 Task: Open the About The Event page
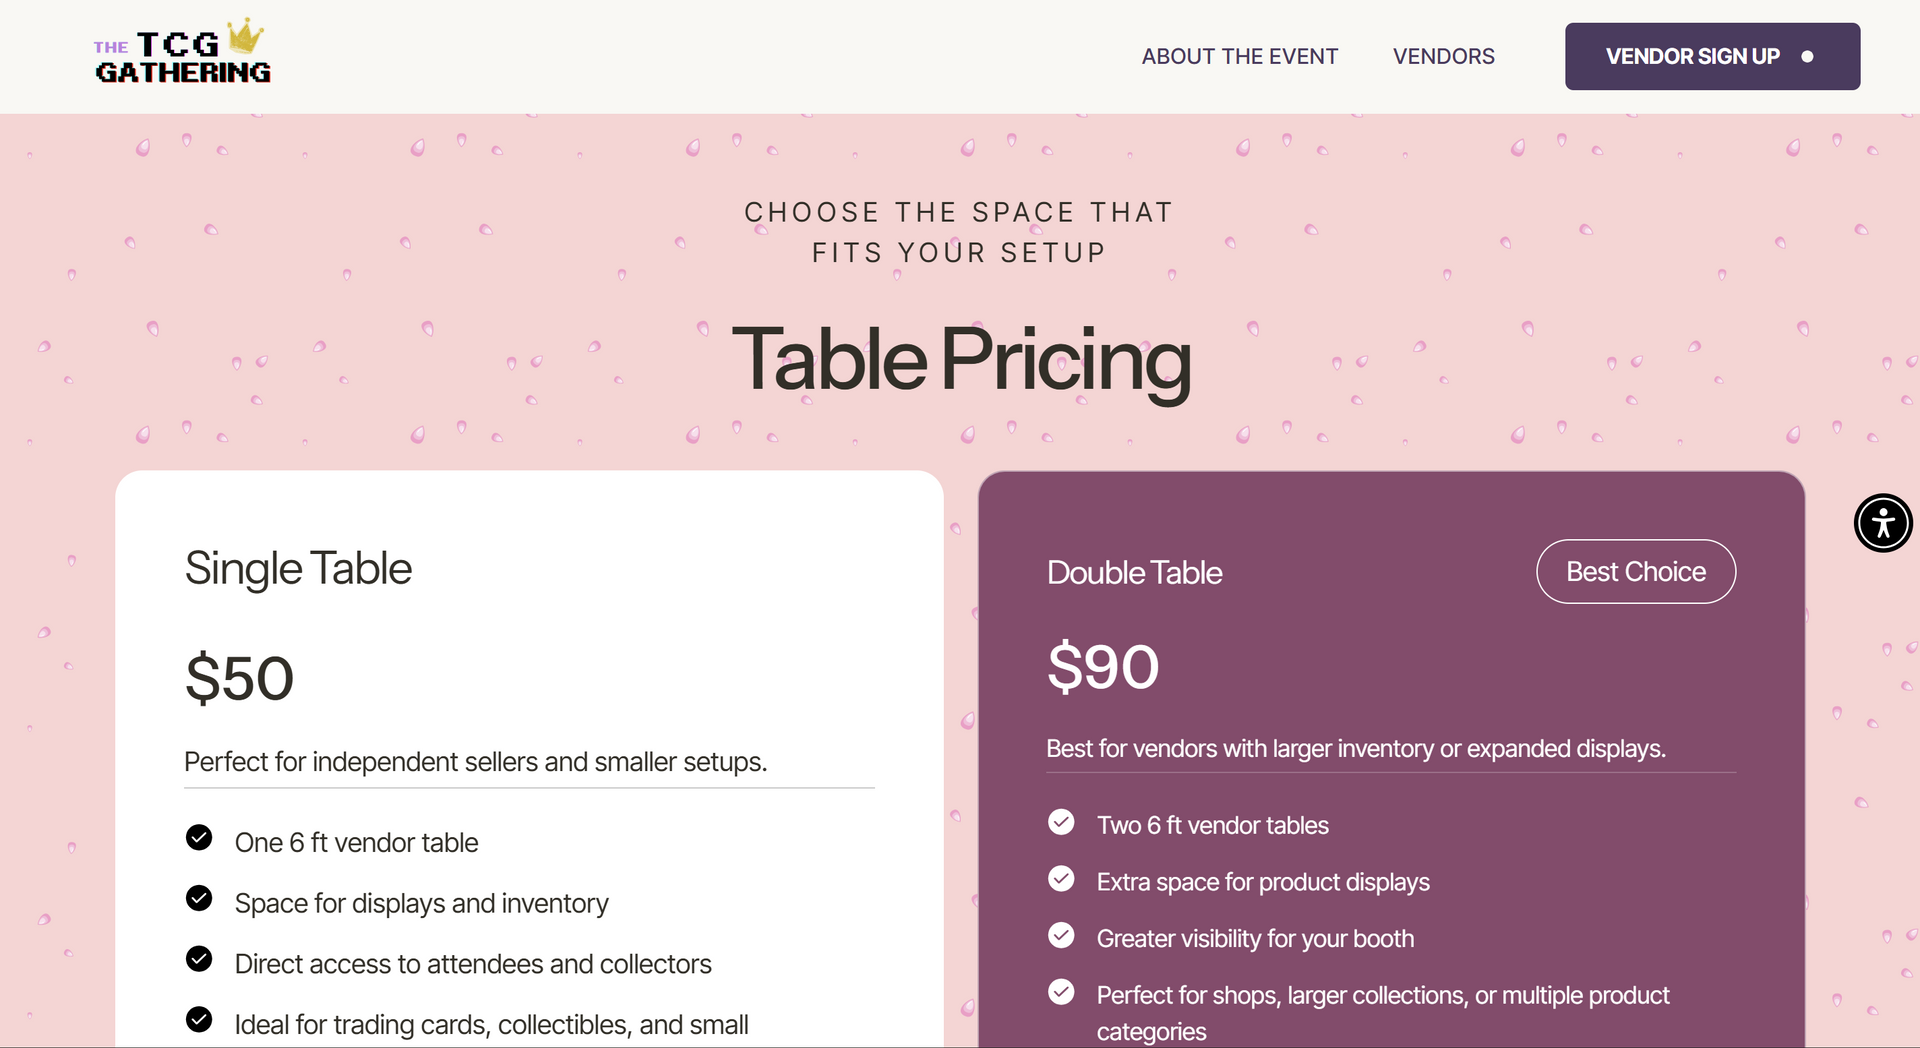click(x=1240, y=56)
